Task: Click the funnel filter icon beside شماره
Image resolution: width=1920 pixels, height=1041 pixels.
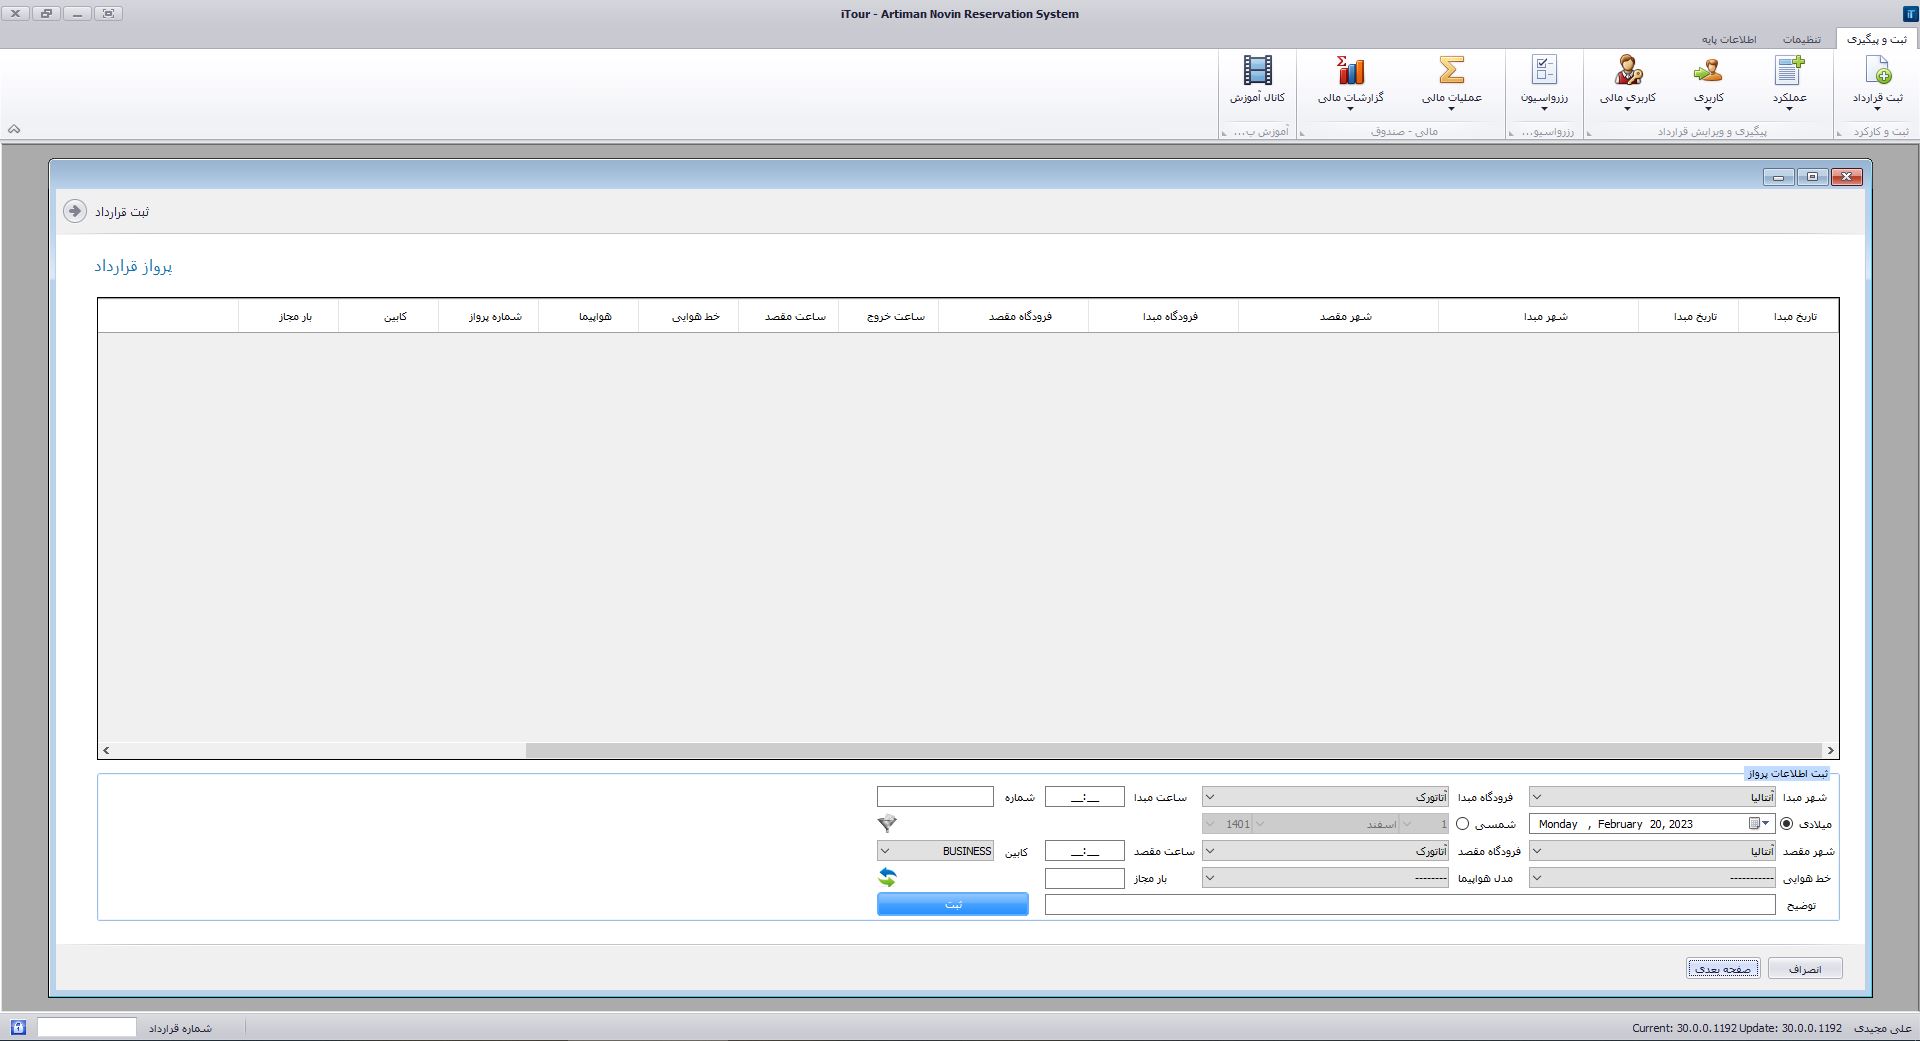Action: tap(887, 823)
